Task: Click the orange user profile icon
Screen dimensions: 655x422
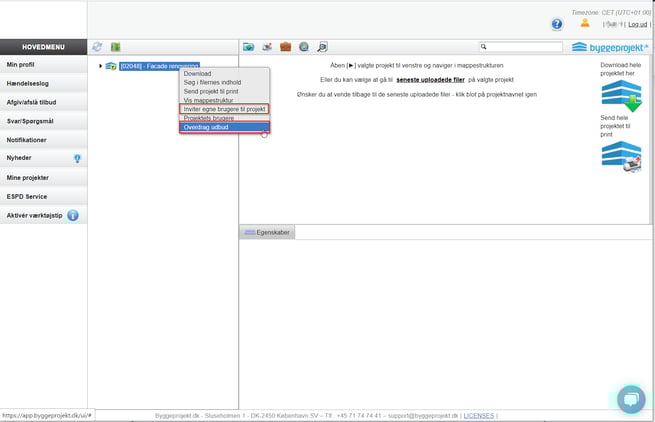Action: pos(585,23)
